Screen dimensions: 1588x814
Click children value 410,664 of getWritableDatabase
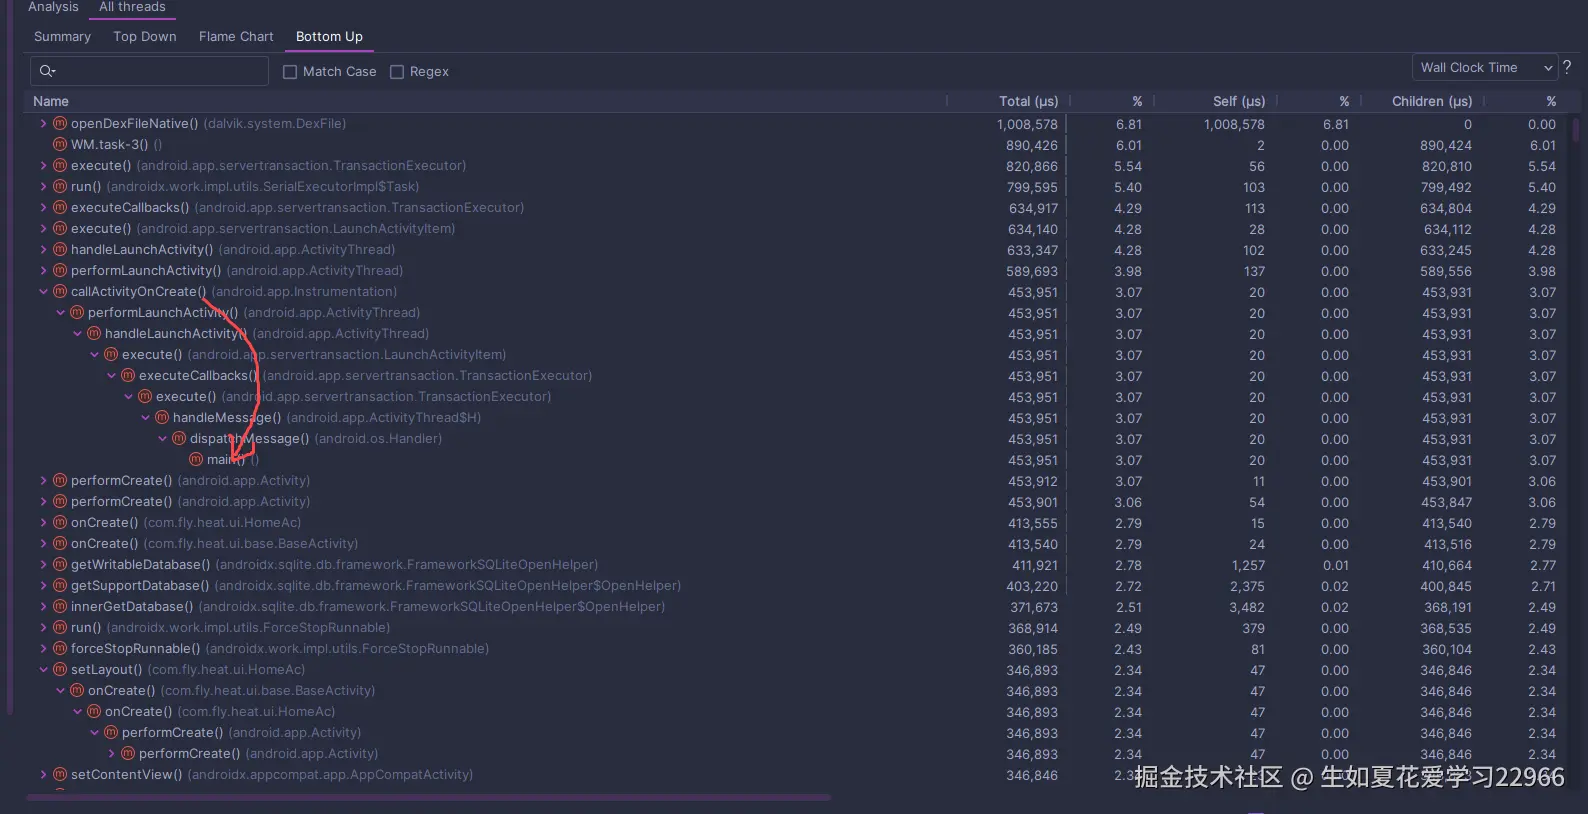click(1446, 566)
